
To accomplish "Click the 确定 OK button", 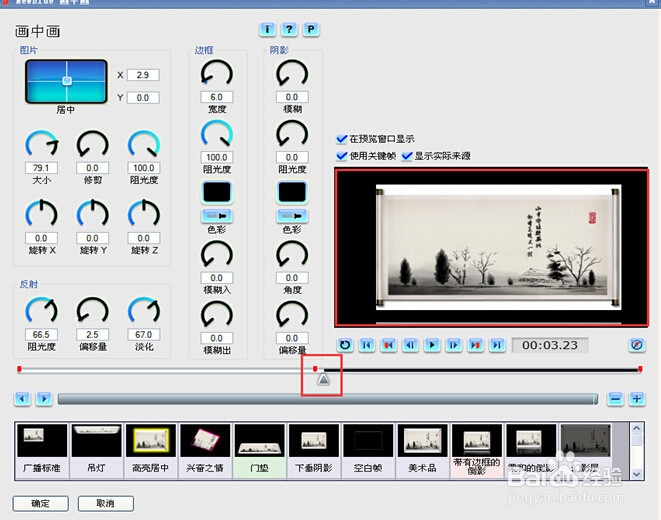I will pos(40,504).
